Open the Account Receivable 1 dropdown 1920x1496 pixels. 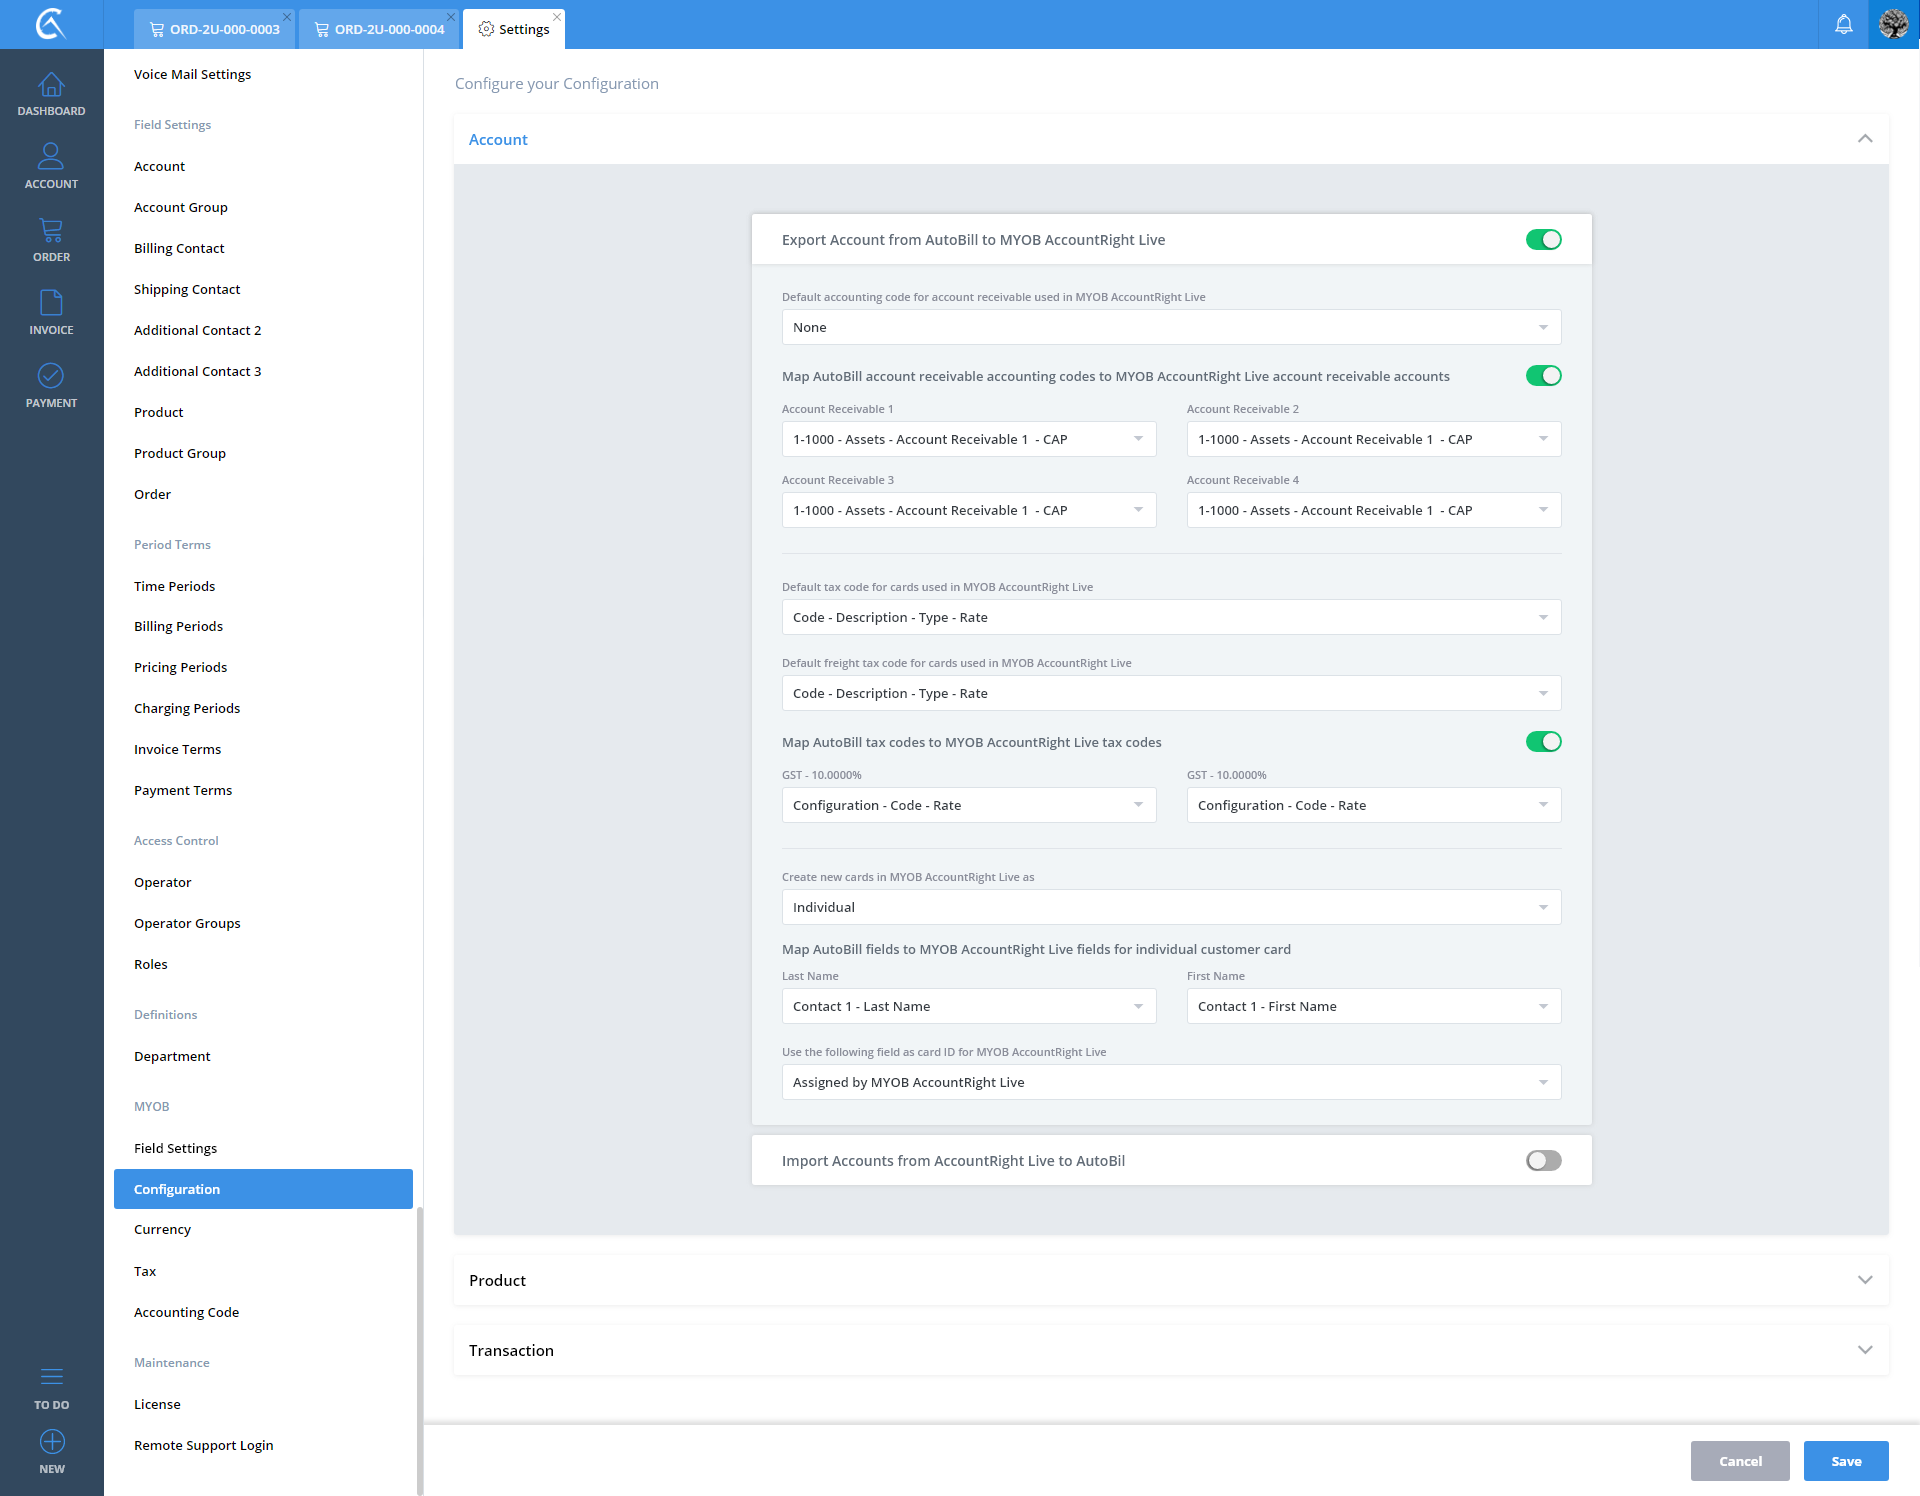point(968,439)
